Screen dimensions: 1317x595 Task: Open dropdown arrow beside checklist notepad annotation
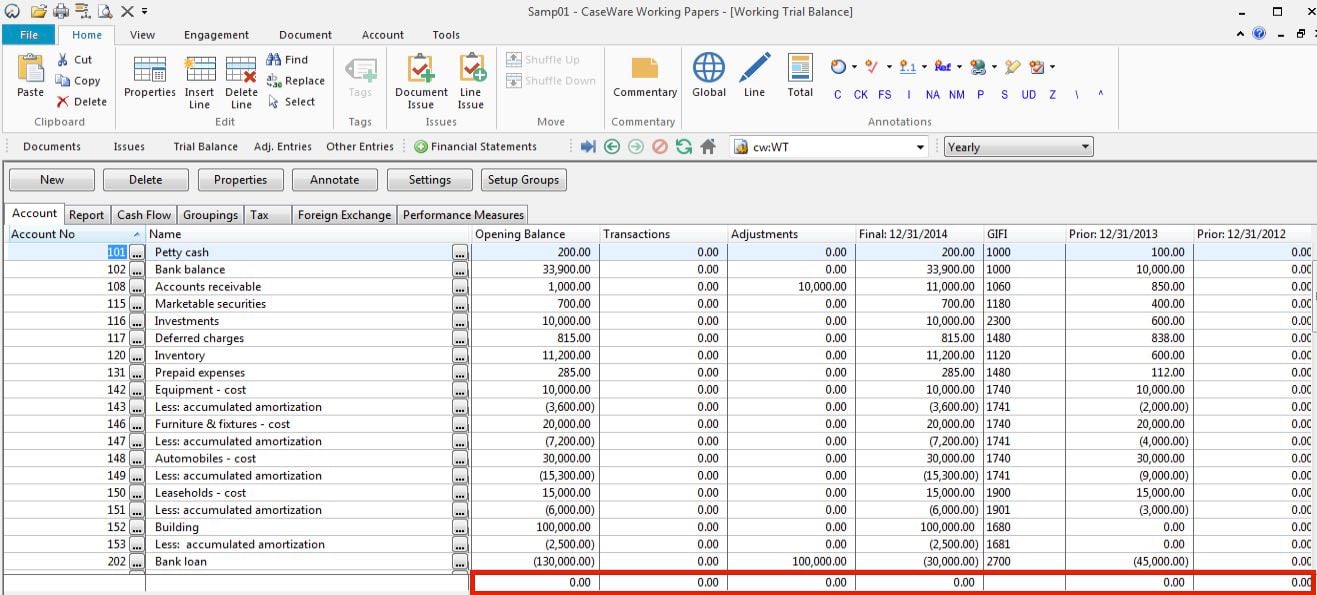coord(1052,67)
